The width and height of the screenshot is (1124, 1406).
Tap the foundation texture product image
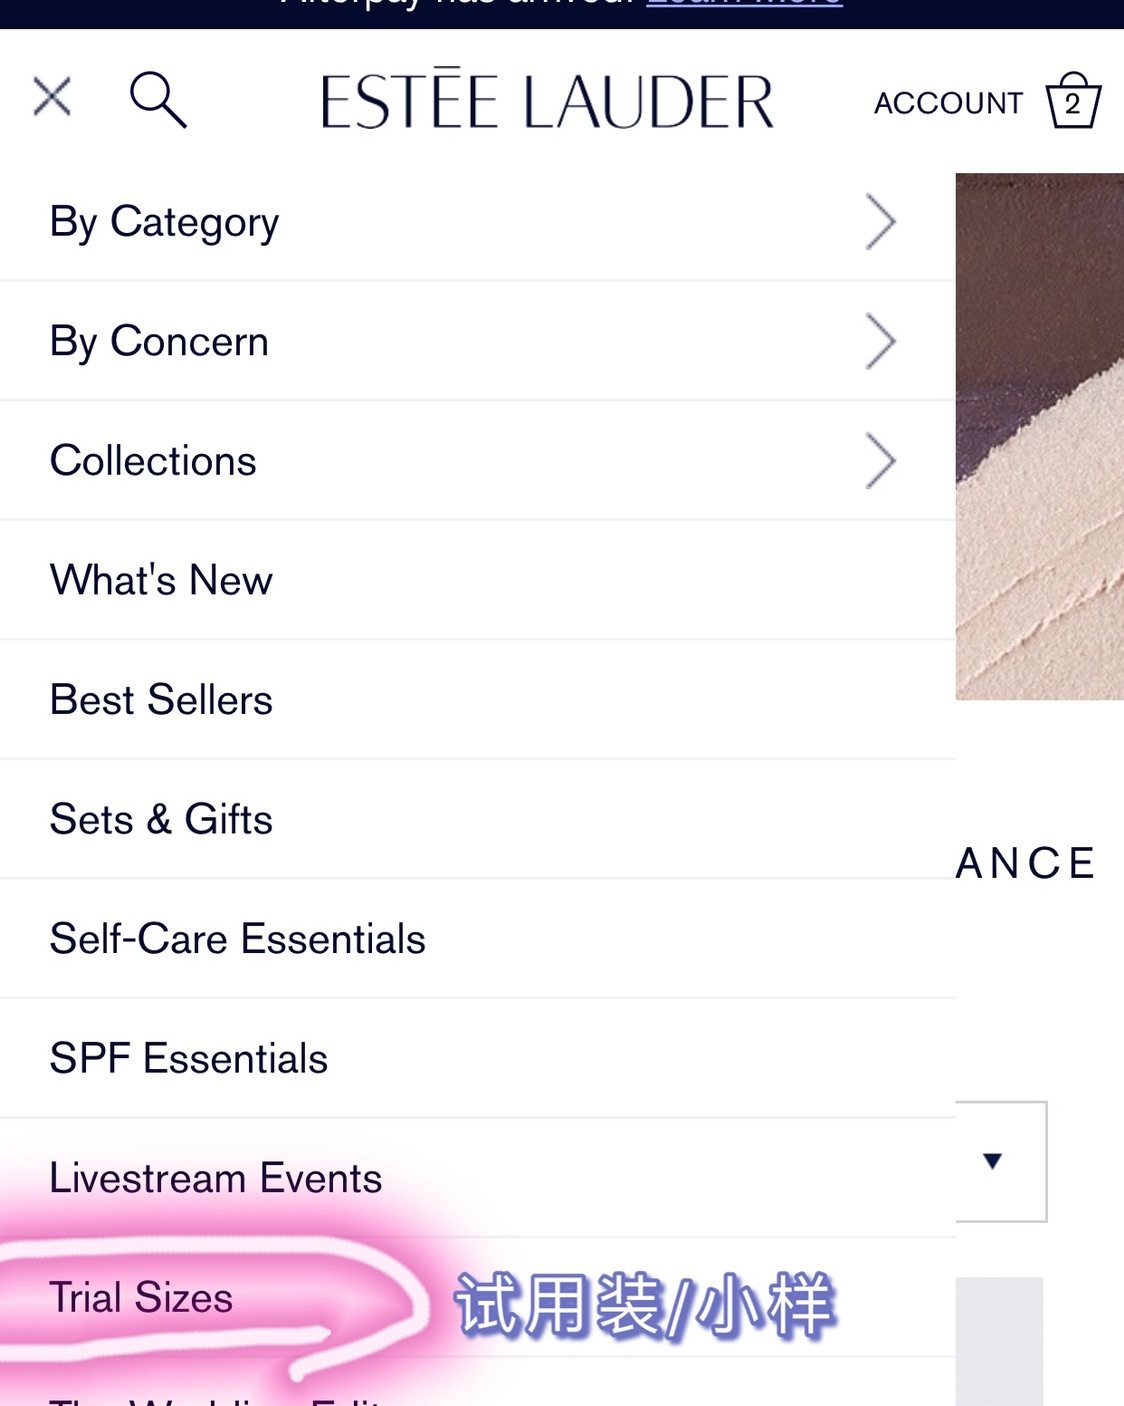click(1040, 436)
